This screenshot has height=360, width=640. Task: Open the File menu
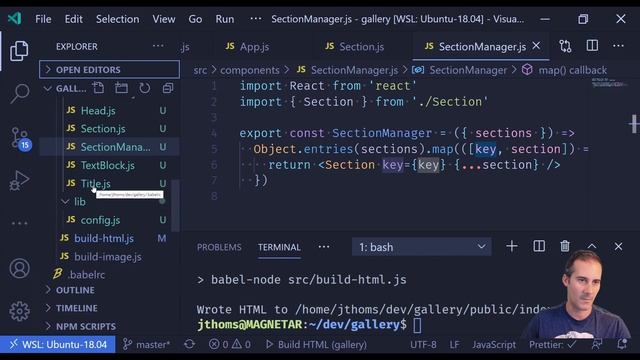43,19
